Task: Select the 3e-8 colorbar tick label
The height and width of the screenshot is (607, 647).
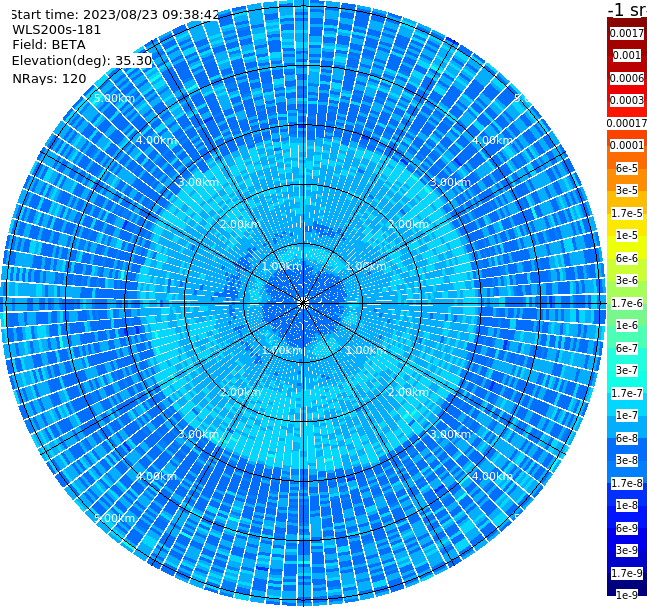Action: (627, 460)
